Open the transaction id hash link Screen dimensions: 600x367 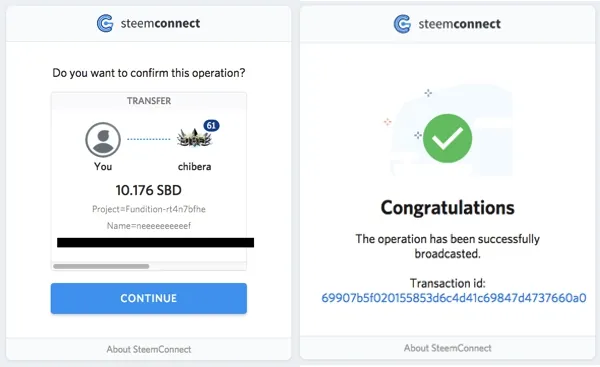coord(453,298)
